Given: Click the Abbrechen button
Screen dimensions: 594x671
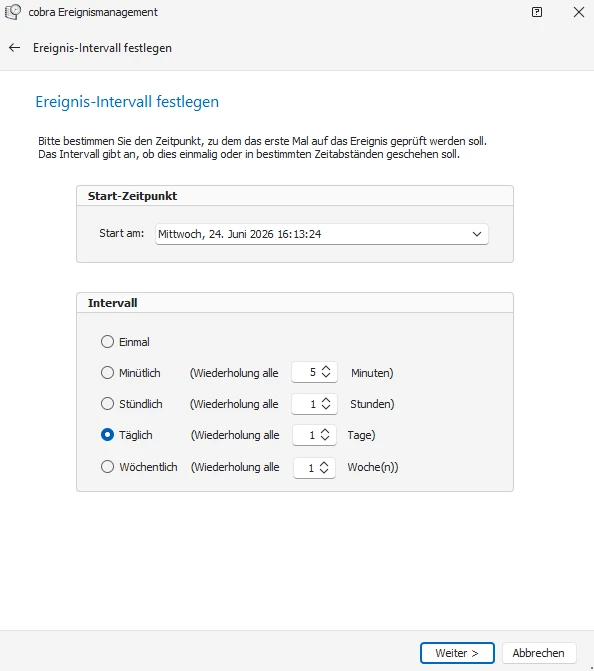Looking at the screenshot, I should click(x=539, y=653).
